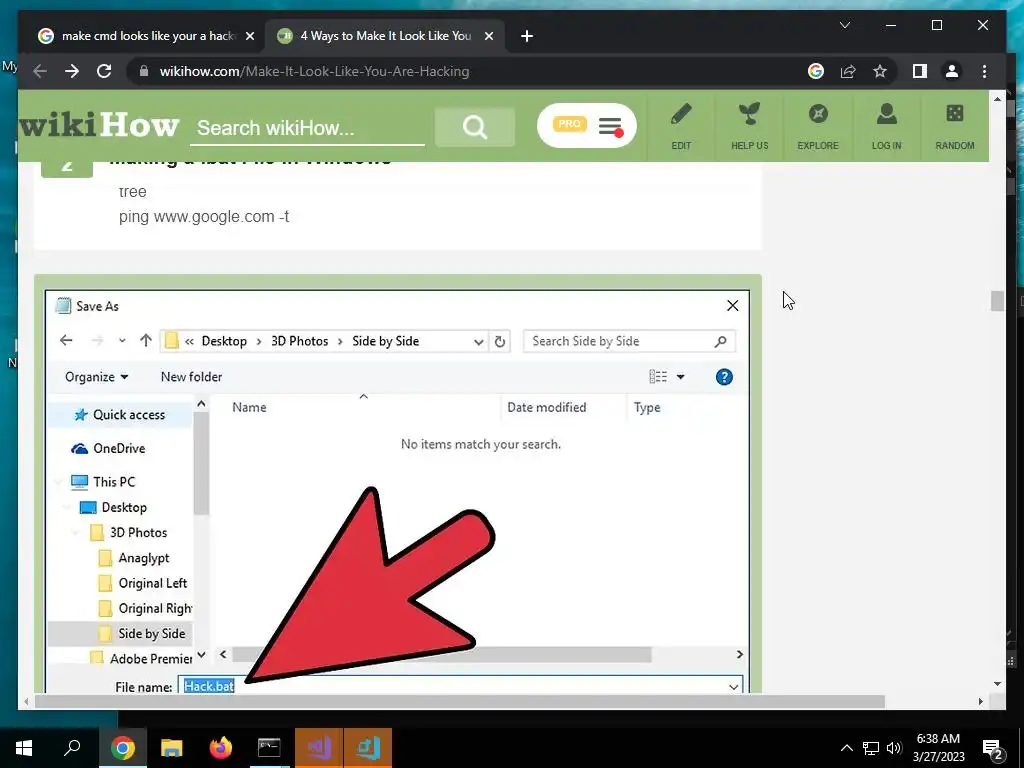Open a new Chrome tab

(527, 36)
